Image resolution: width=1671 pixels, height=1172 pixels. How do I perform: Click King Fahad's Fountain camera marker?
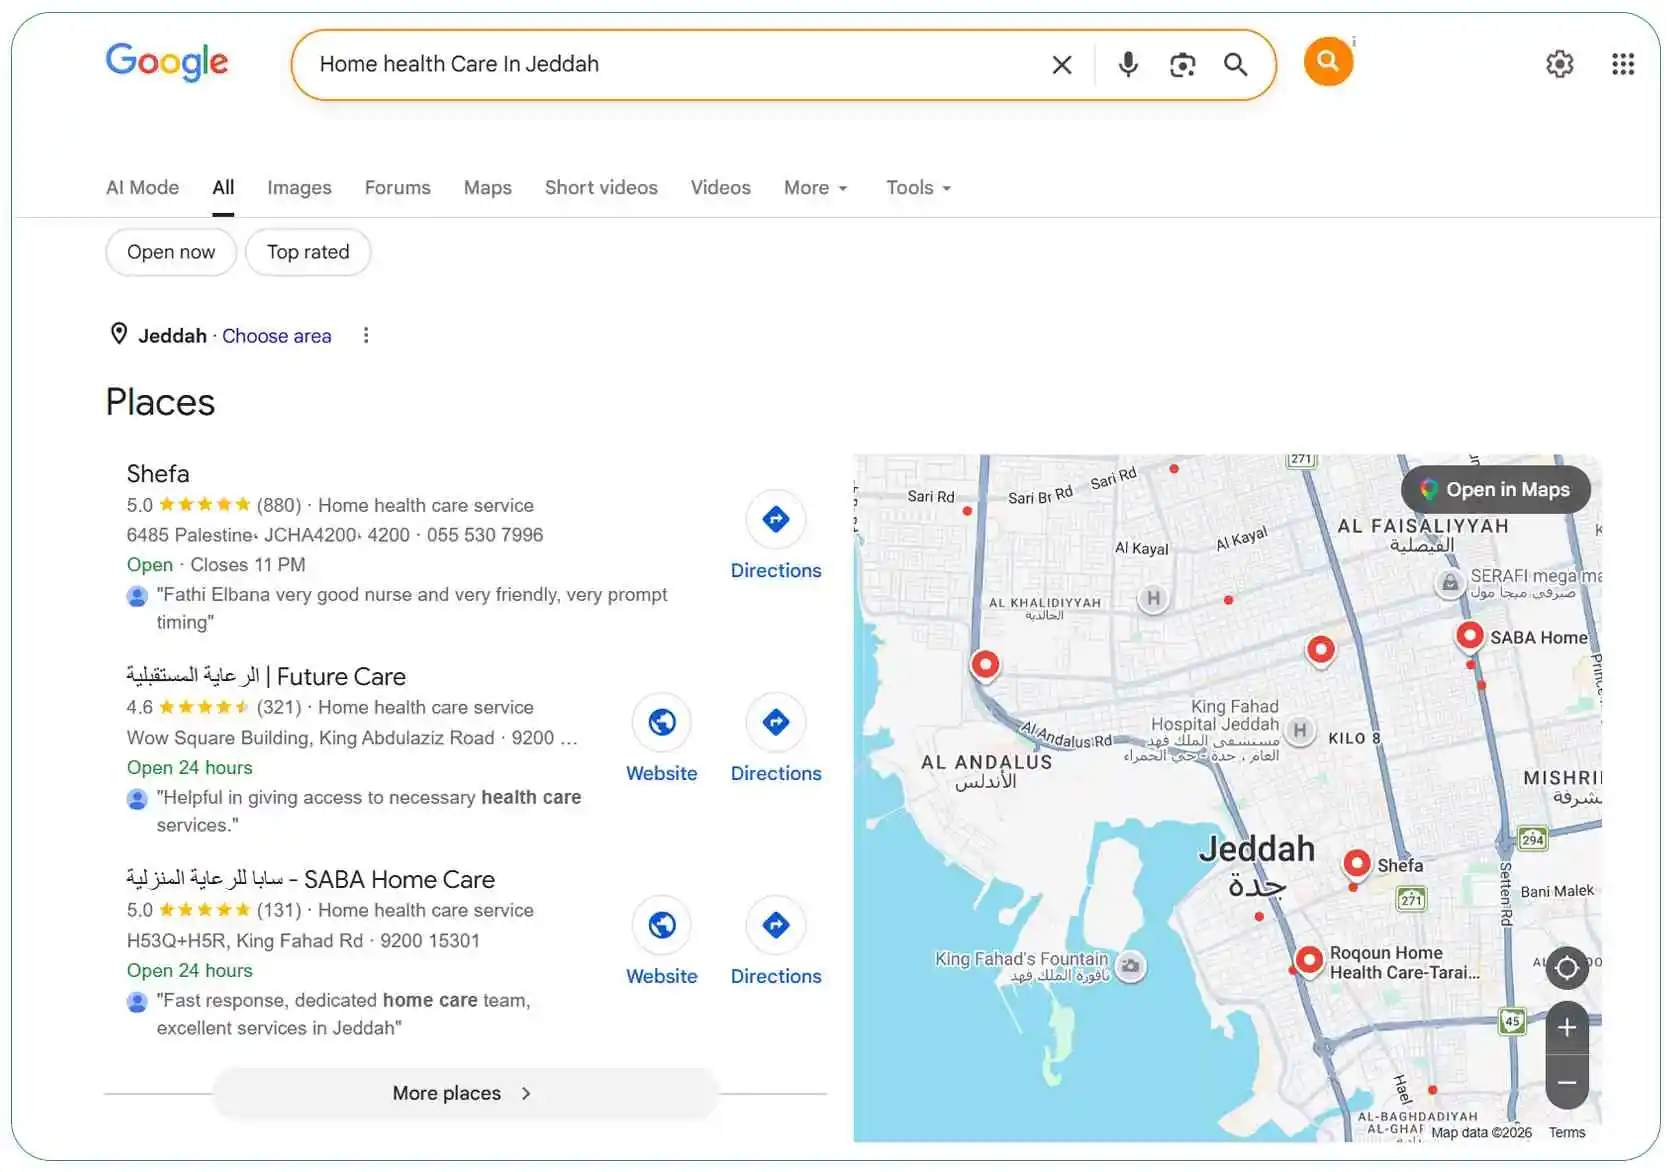(1130, 966)
